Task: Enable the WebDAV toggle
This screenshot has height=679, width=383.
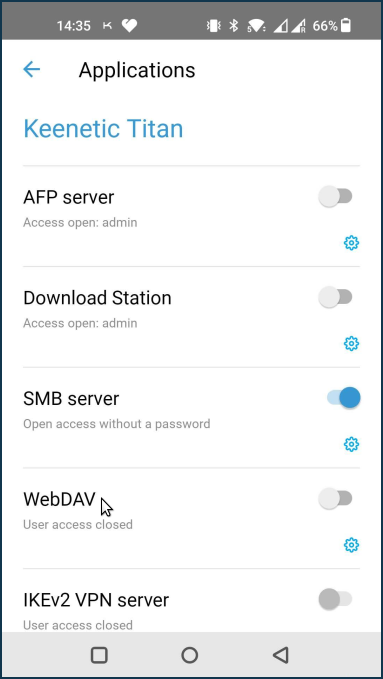Action: pos(335,498)
